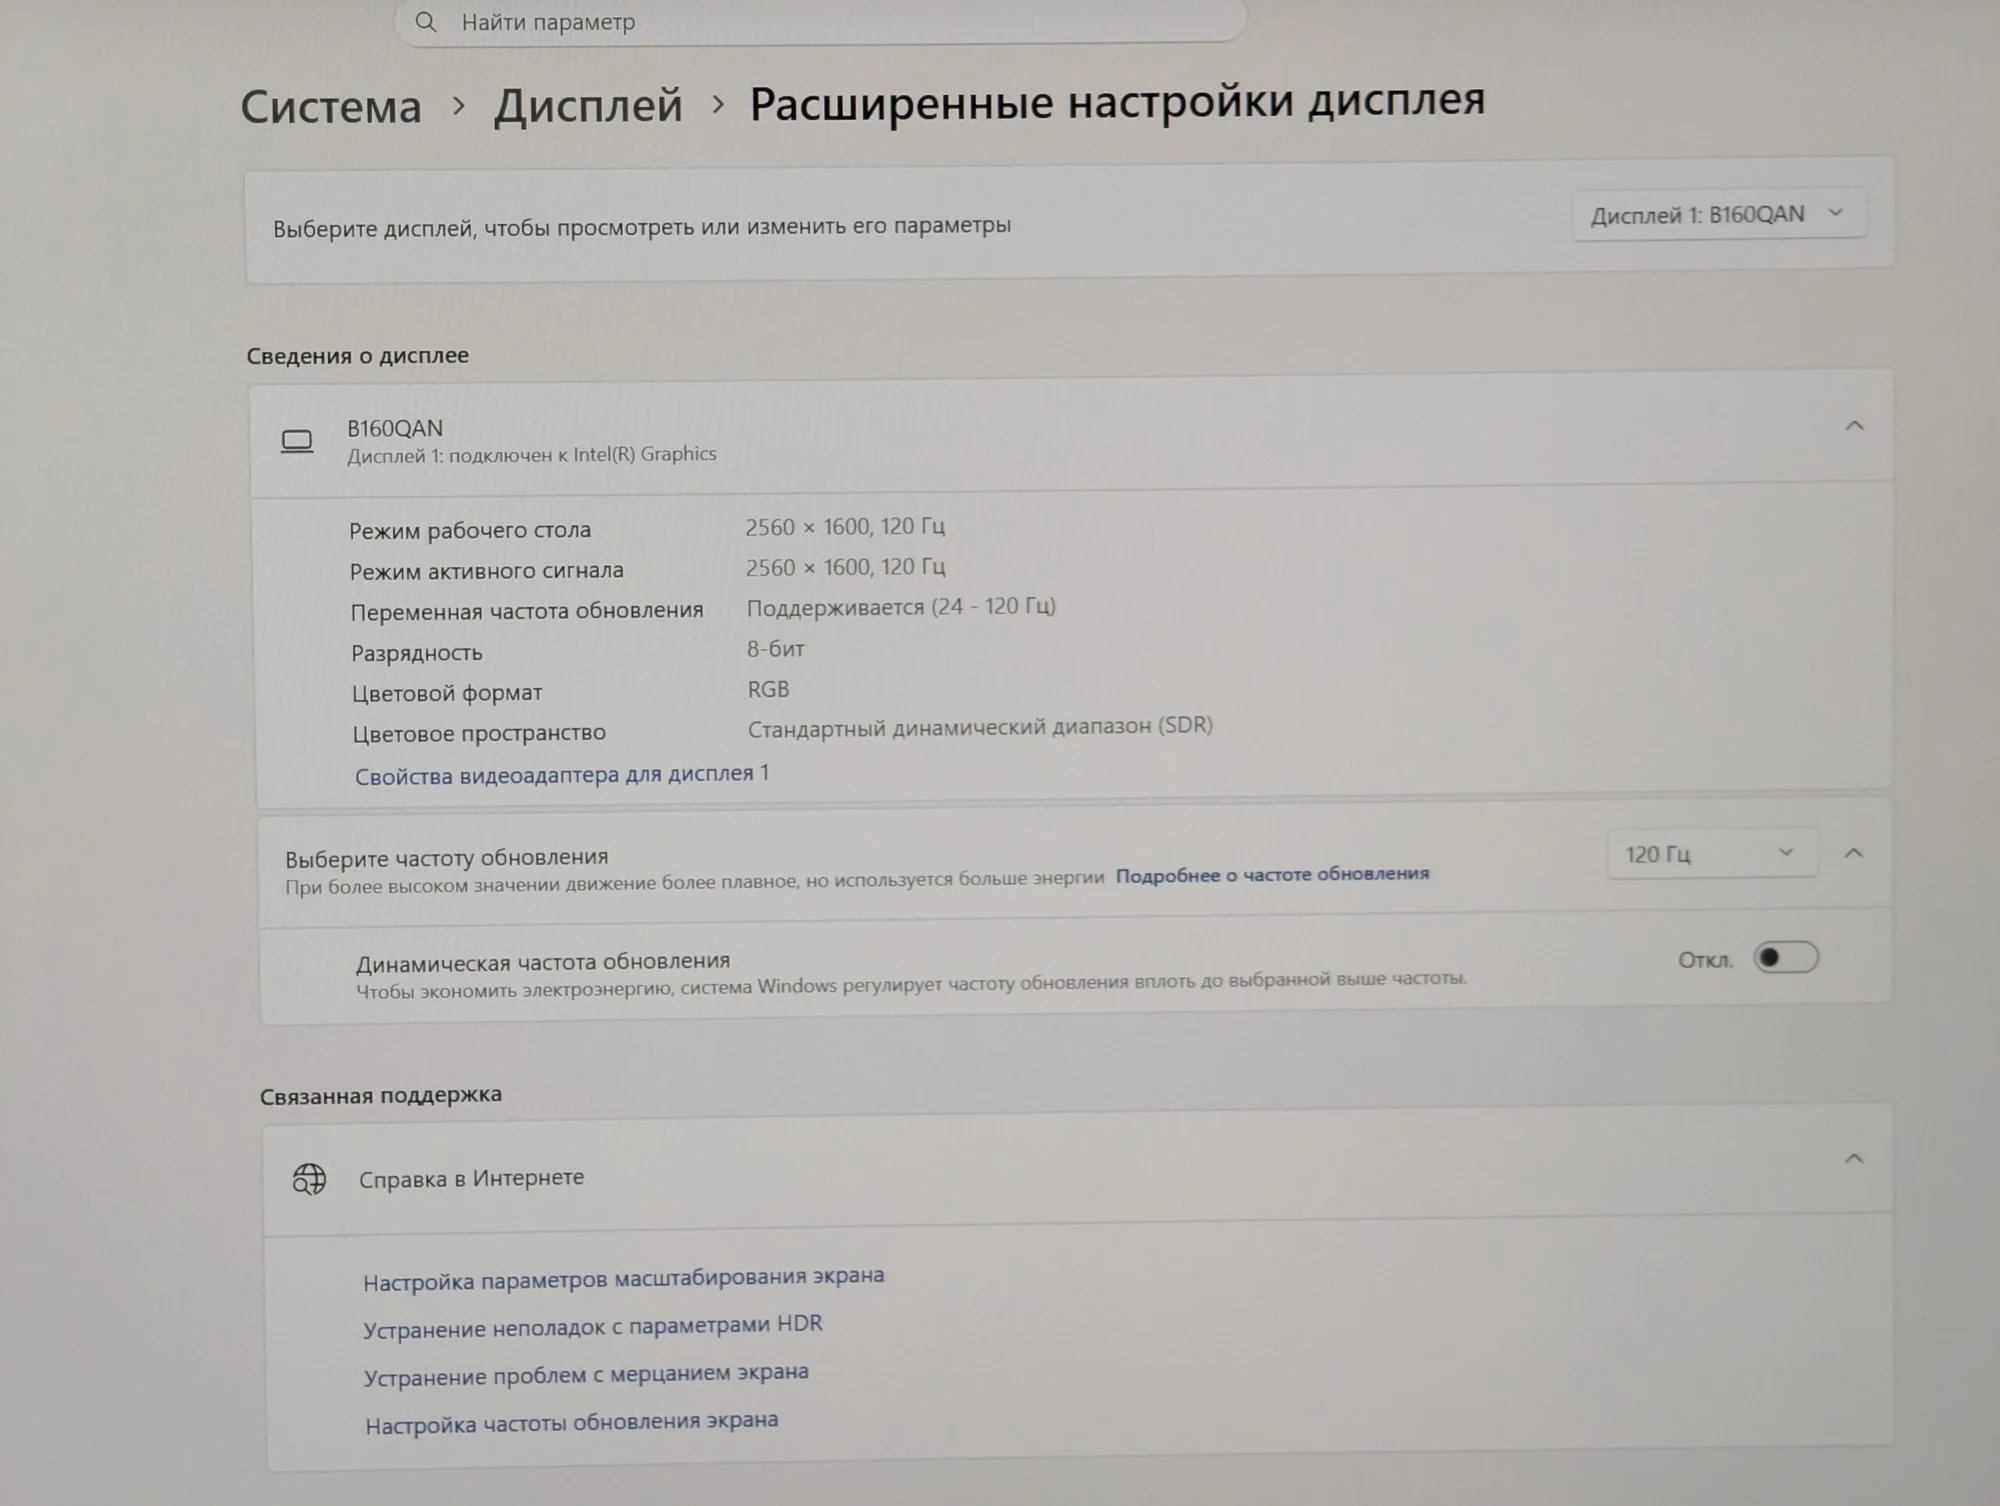Open Настройка параметров масштабирования экрана link
Image resolution: width=2000 pixels, height=1506 pixels.
[x=624, y=1279]
